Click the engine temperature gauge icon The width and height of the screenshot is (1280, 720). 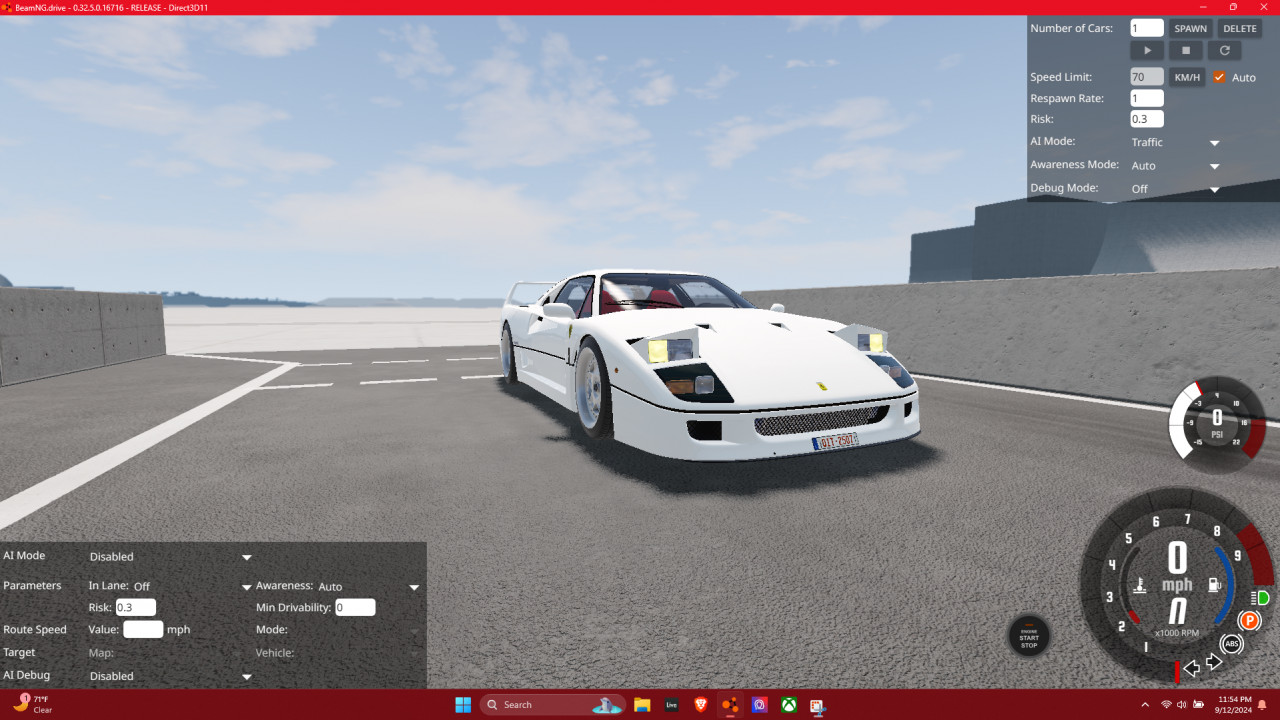tap(1140, 586)
